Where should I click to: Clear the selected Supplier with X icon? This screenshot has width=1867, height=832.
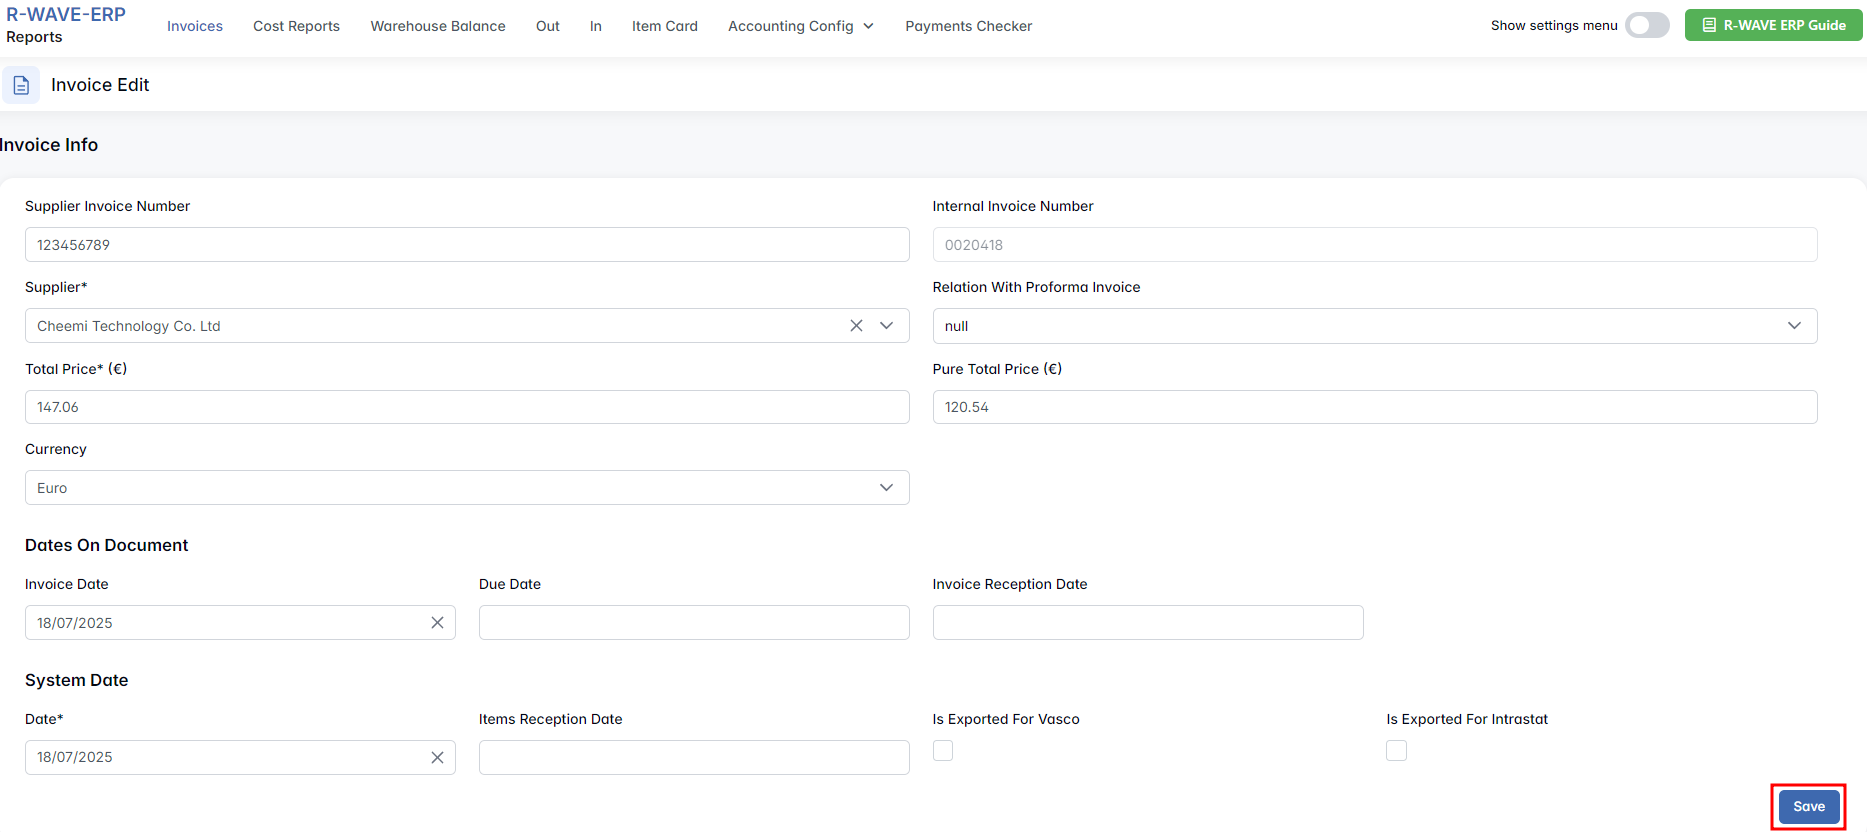click(856, 326)
